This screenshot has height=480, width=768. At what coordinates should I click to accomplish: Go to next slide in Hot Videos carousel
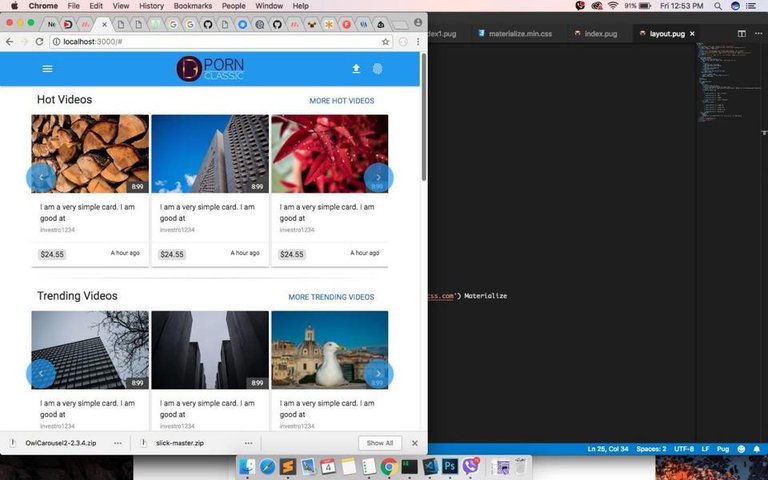[x=378, y=177]
